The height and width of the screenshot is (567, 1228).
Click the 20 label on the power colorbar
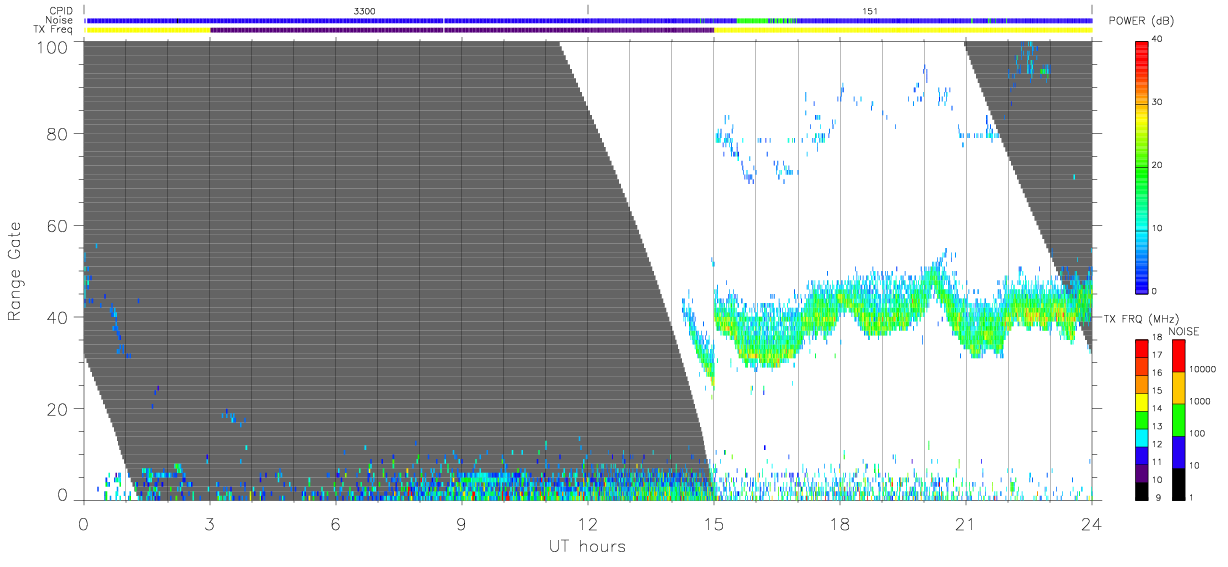(x=1157, y=166)
